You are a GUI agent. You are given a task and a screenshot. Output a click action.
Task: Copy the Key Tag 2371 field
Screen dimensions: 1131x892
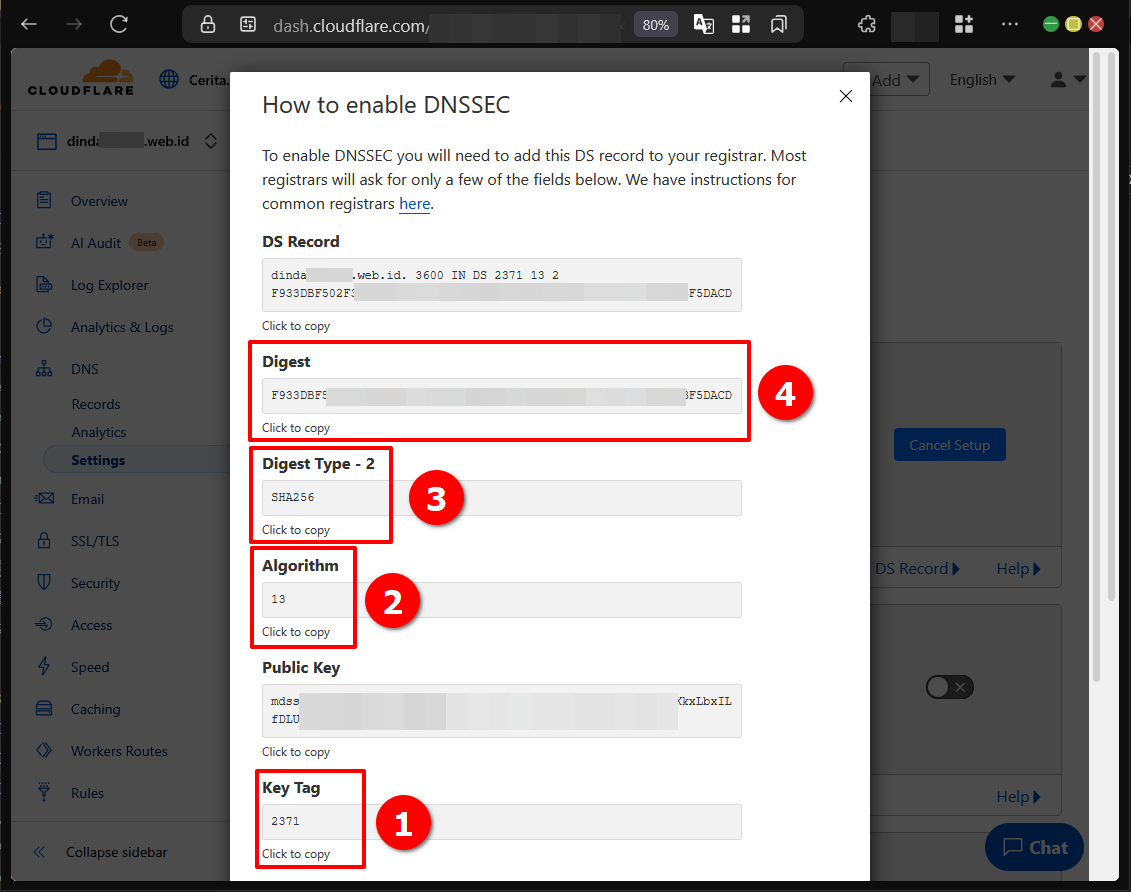[x=501, y=822]
